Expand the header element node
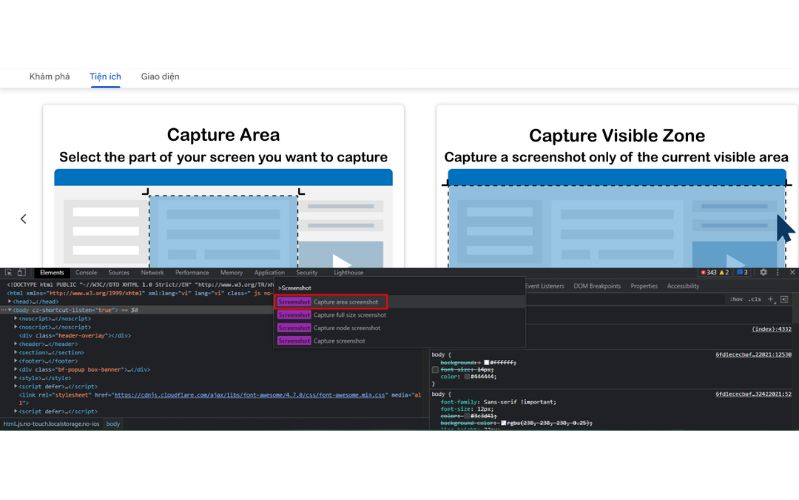Image resolution: width=799 pixels, height=500 pixels. [16, 344]
